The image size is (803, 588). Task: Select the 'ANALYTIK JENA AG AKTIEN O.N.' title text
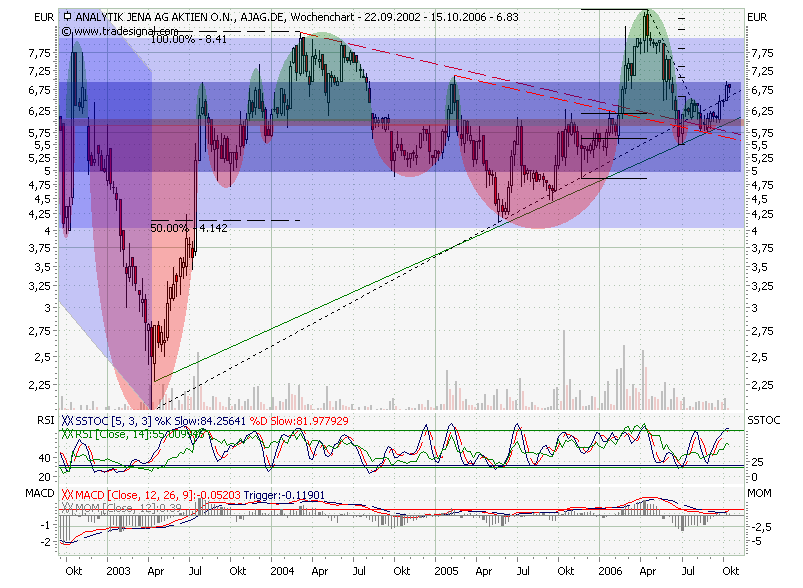coord(155,17)
